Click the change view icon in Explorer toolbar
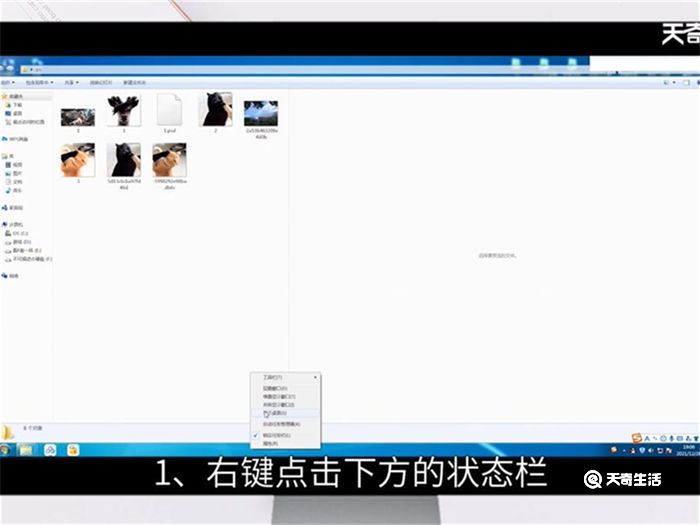700x525 pixels. 666,83
